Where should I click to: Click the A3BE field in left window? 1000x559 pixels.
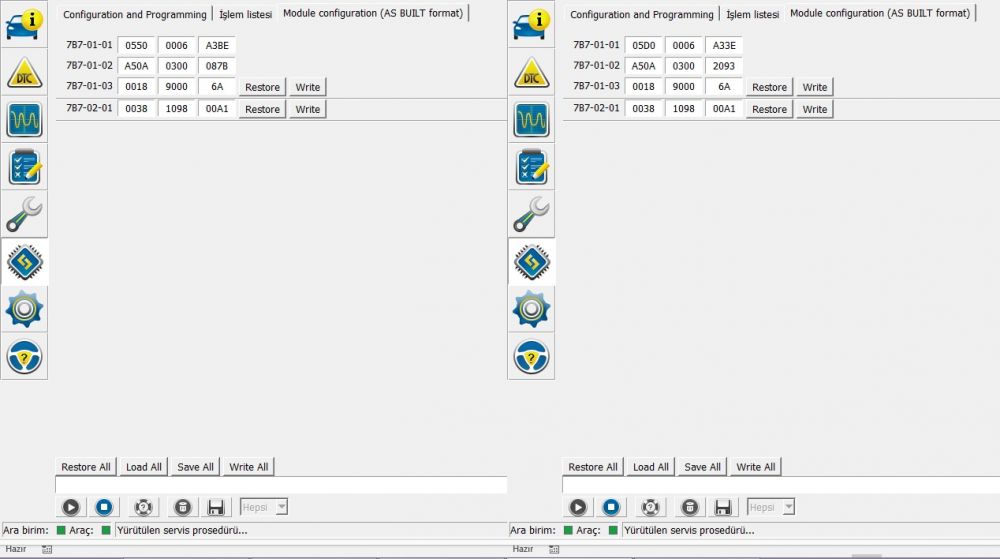pyautogui.click(x=217, y=45)
